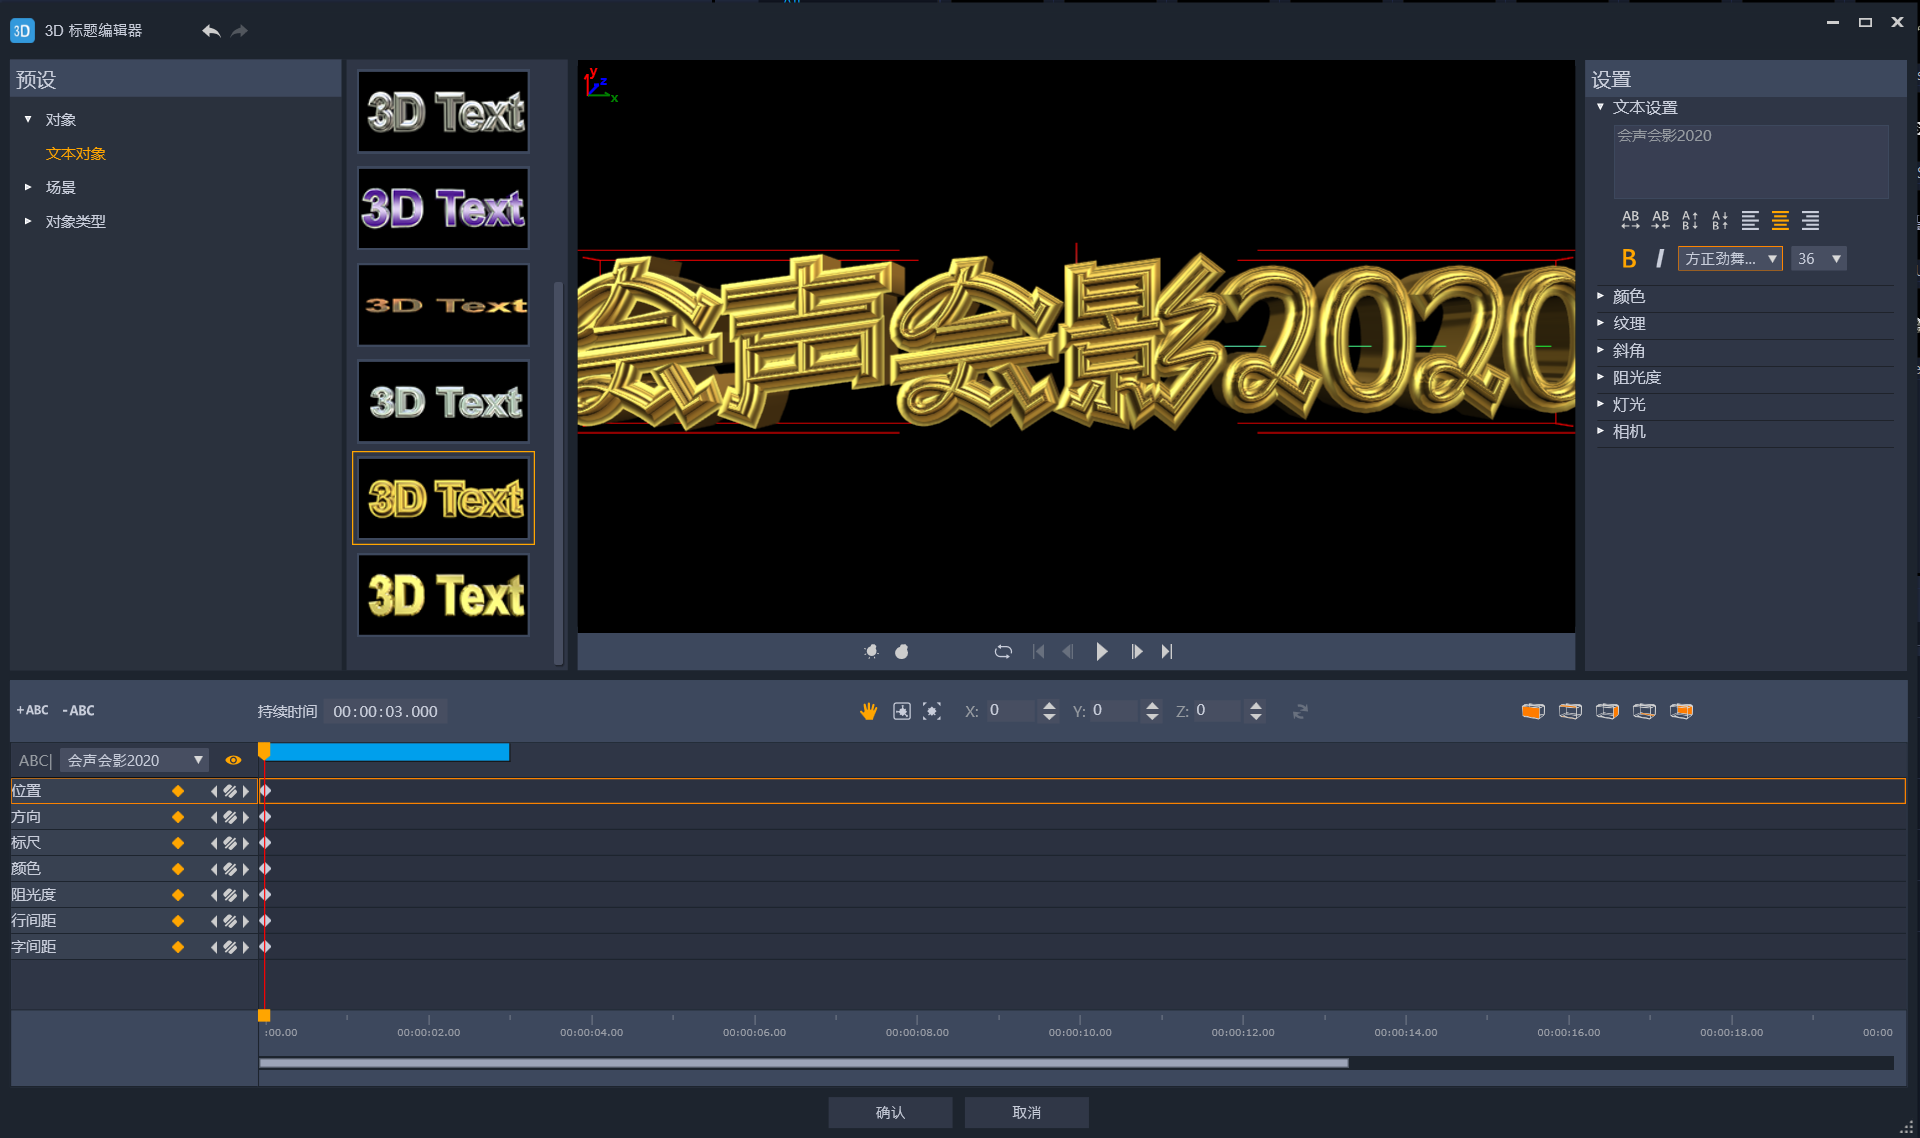Select the wide bronze 3D Text preset
Viewport: 1920px width, 1138px height.
click(x=443, y=305)
